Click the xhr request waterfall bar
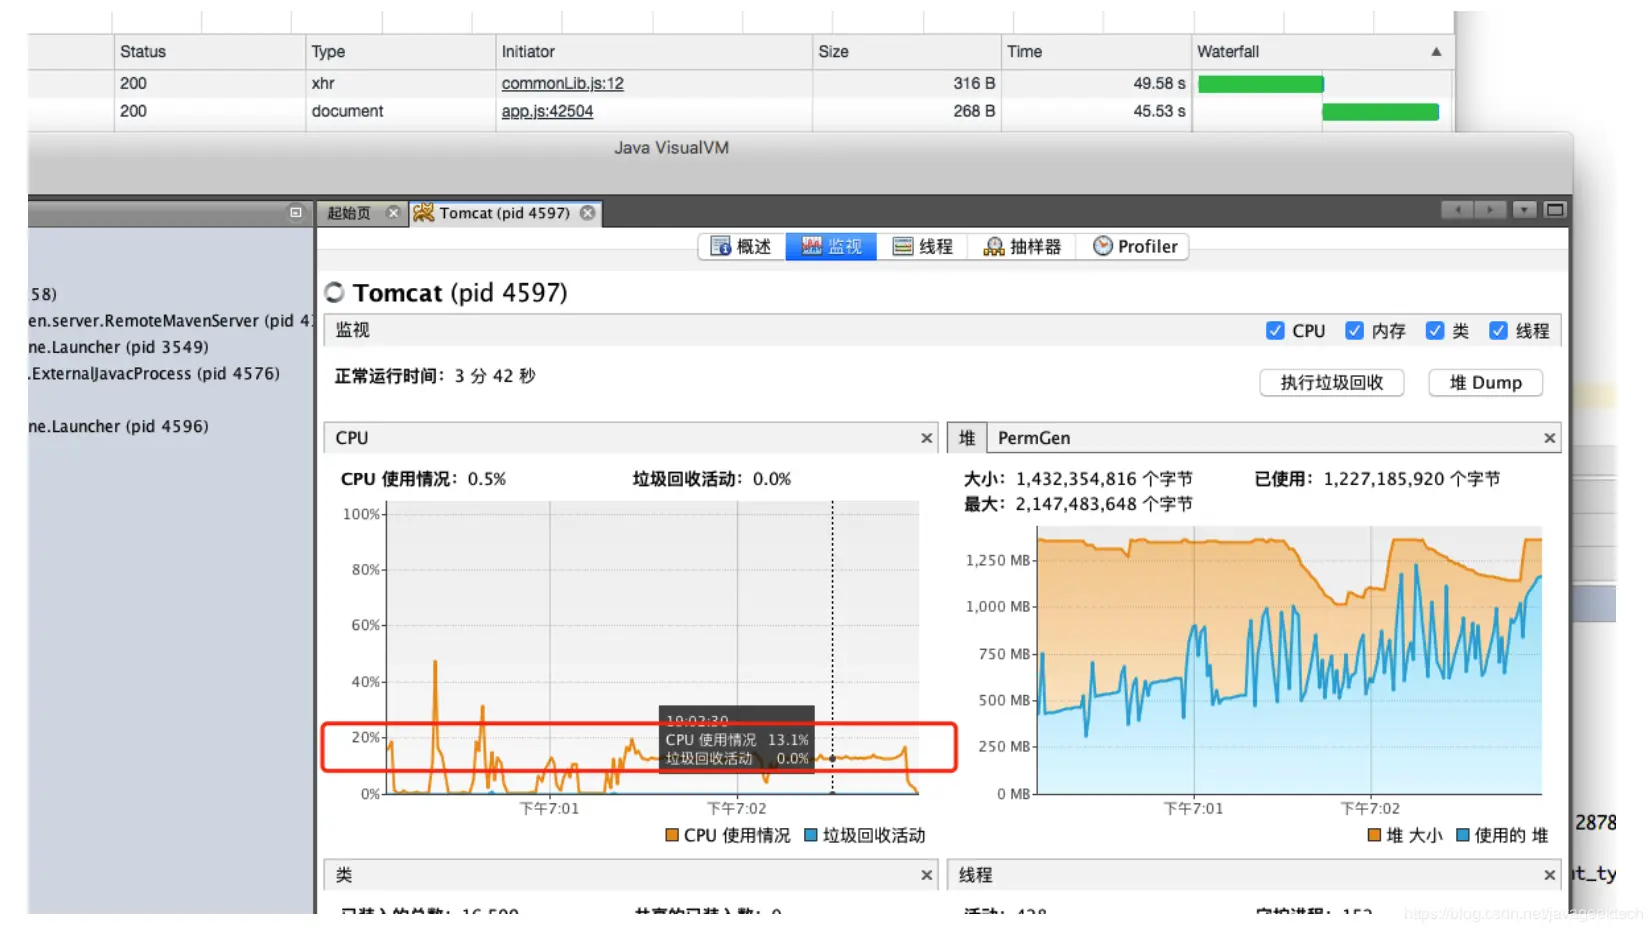Image resolution: width=1652 pixels, height=932 pixels. (1260, 84)
